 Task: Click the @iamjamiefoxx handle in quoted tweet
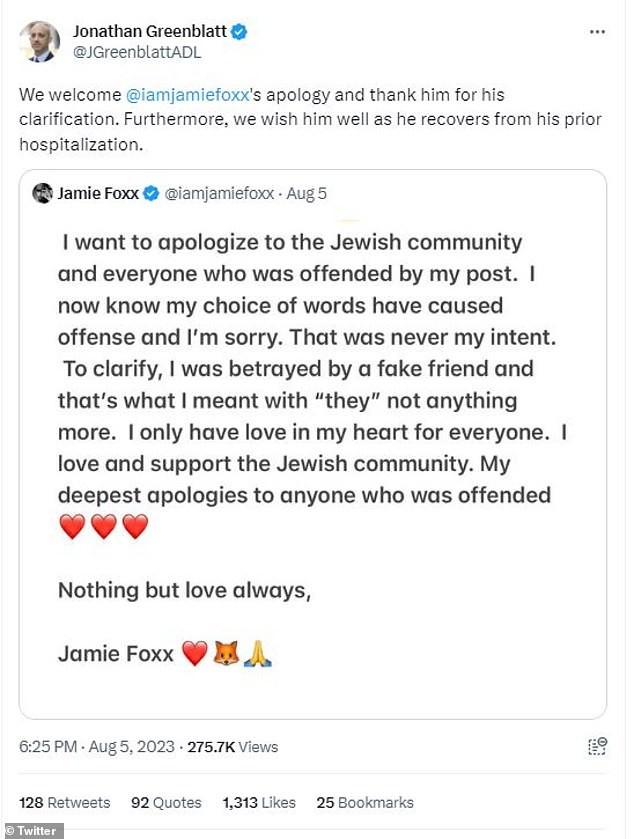pyautogui.click(x=219, y=193)
